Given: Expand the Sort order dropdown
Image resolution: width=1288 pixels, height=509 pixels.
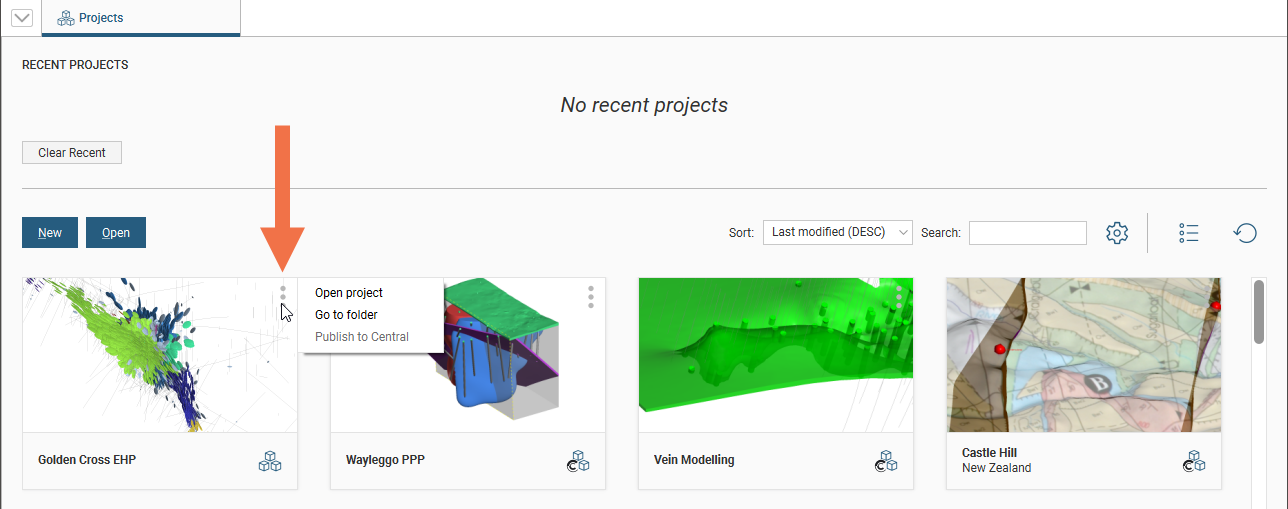Looking at the screenshot, I should point(837,232).
